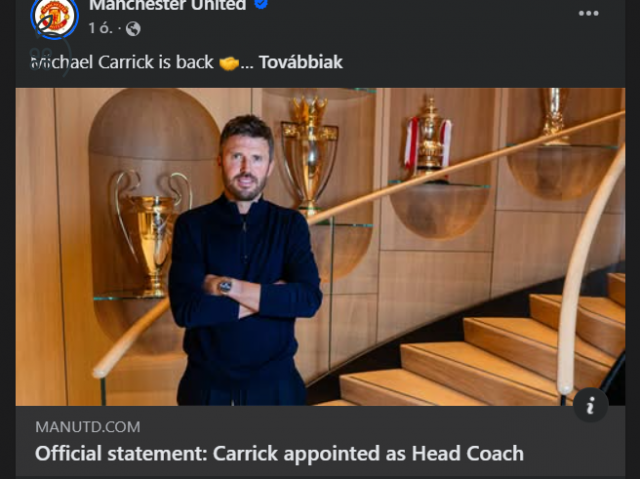Open the Carrick appointed as Head Coach headline
This screenshot has width=640, height=480.
279,453
